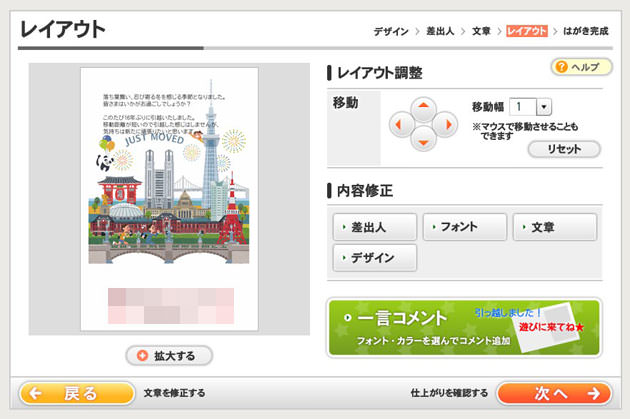The height and width of the screenshot is (419, 630).
Task: Open the 移動幅 dropdown arrow
Action: click(544, 107)
